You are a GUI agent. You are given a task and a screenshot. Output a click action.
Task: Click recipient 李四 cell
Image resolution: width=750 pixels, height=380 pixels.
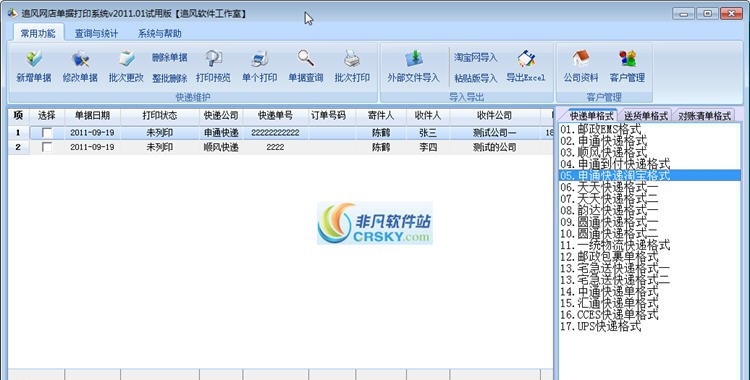pos(428,147)
